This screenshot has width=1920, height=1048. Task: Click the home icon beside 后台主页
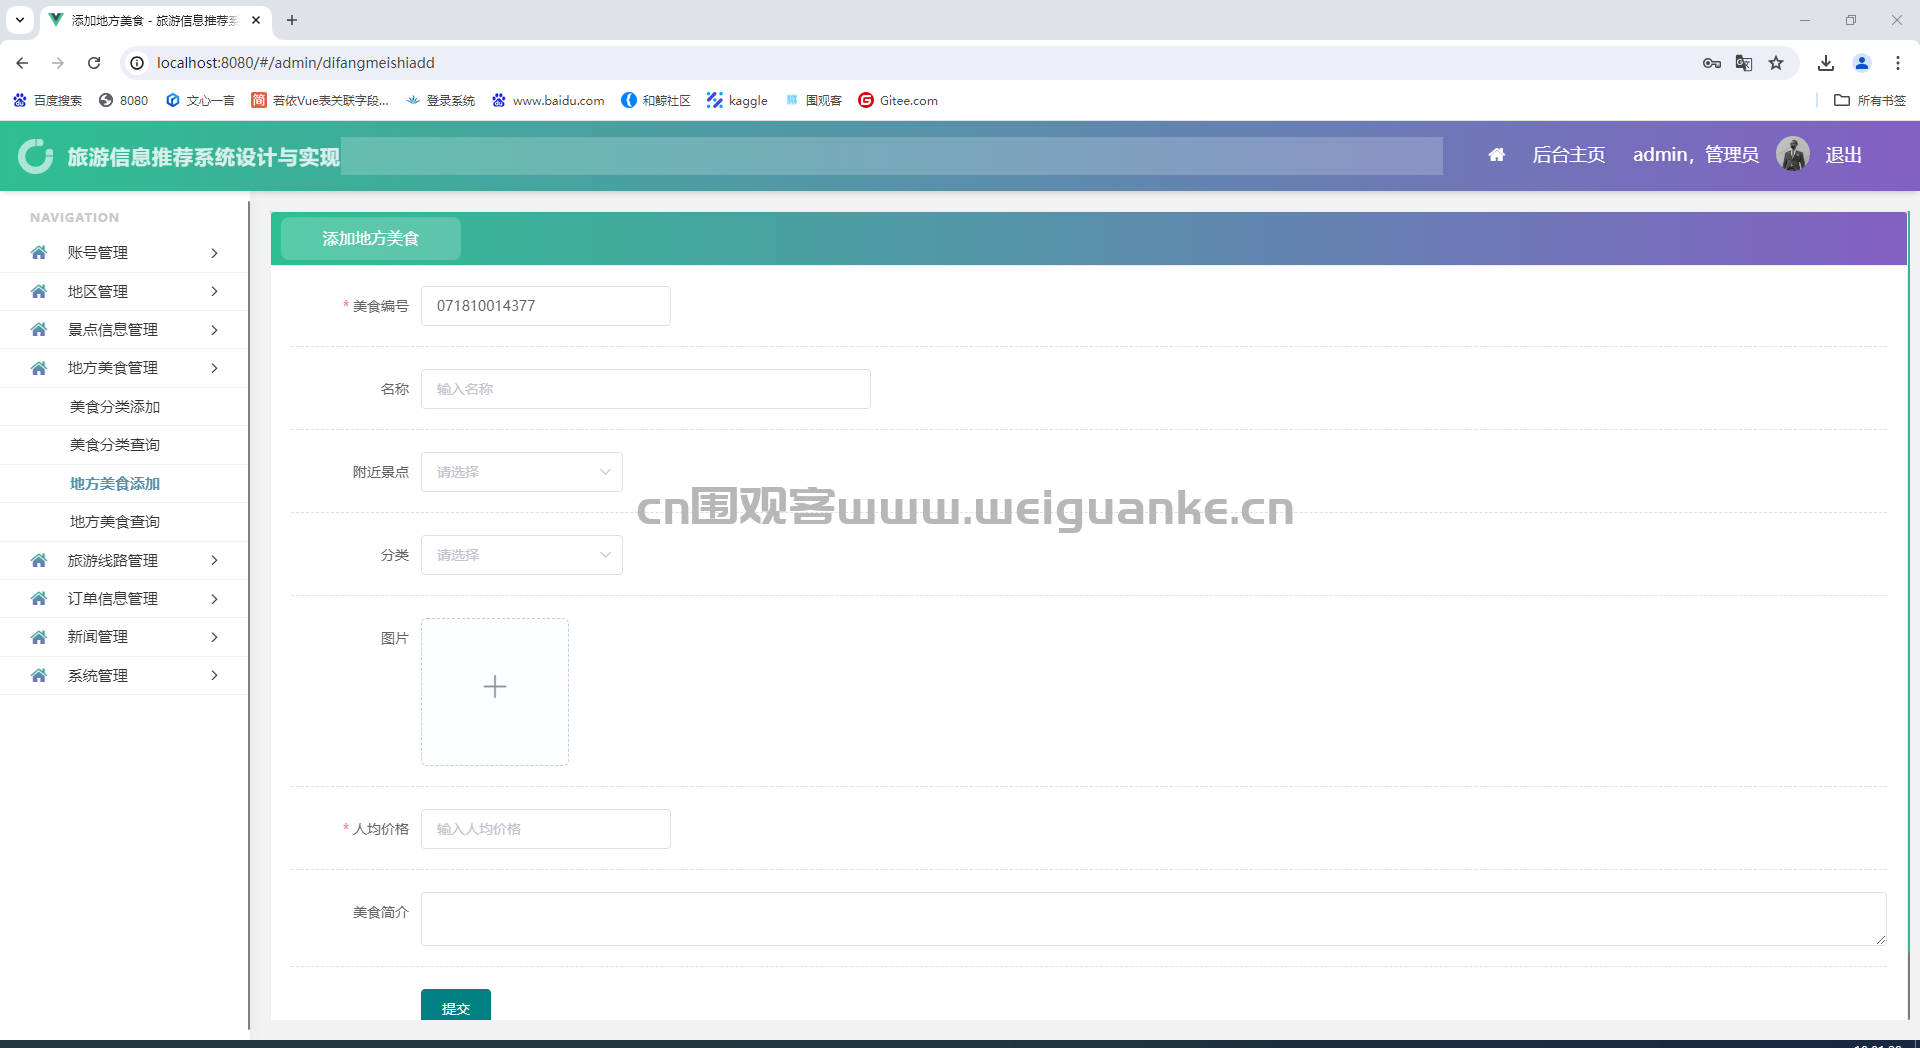[1496, 155]
